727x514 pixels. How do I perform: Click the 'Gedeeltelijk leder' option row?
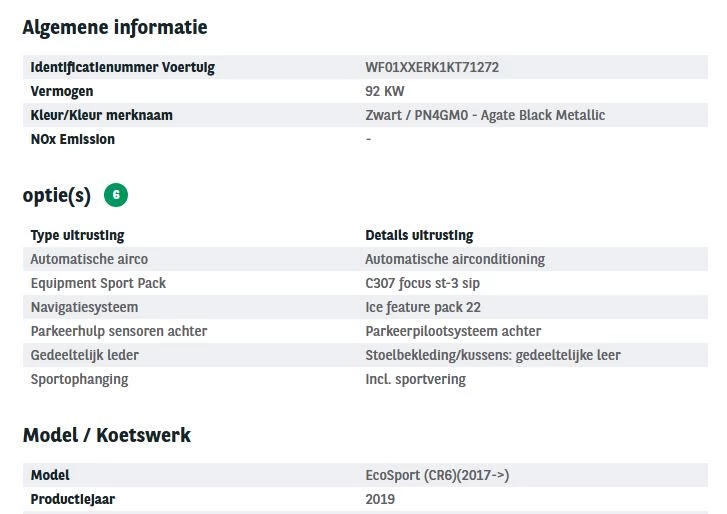[x=85, y=356]
